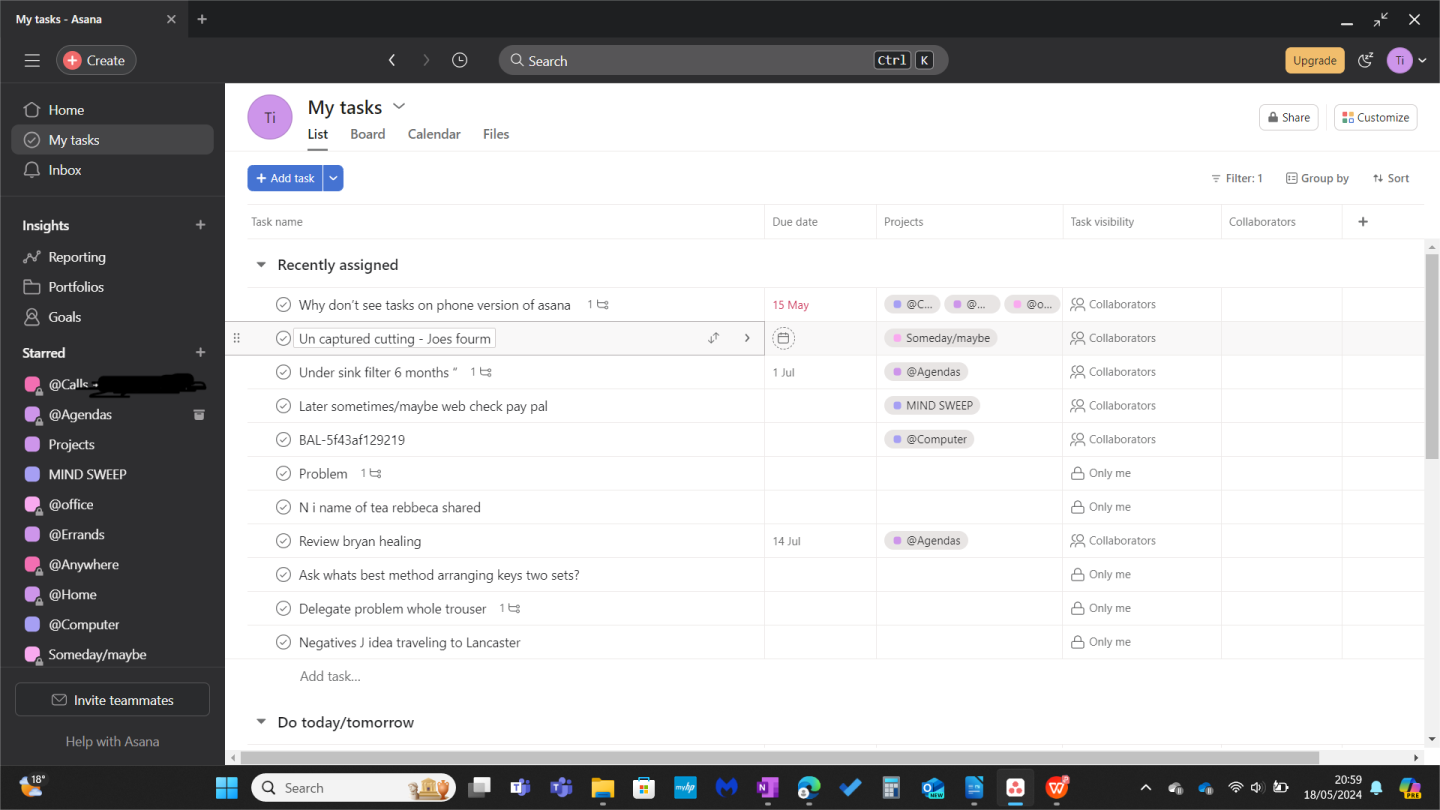Complete the Later sometimes/maybe web check task

click(283, 406)
